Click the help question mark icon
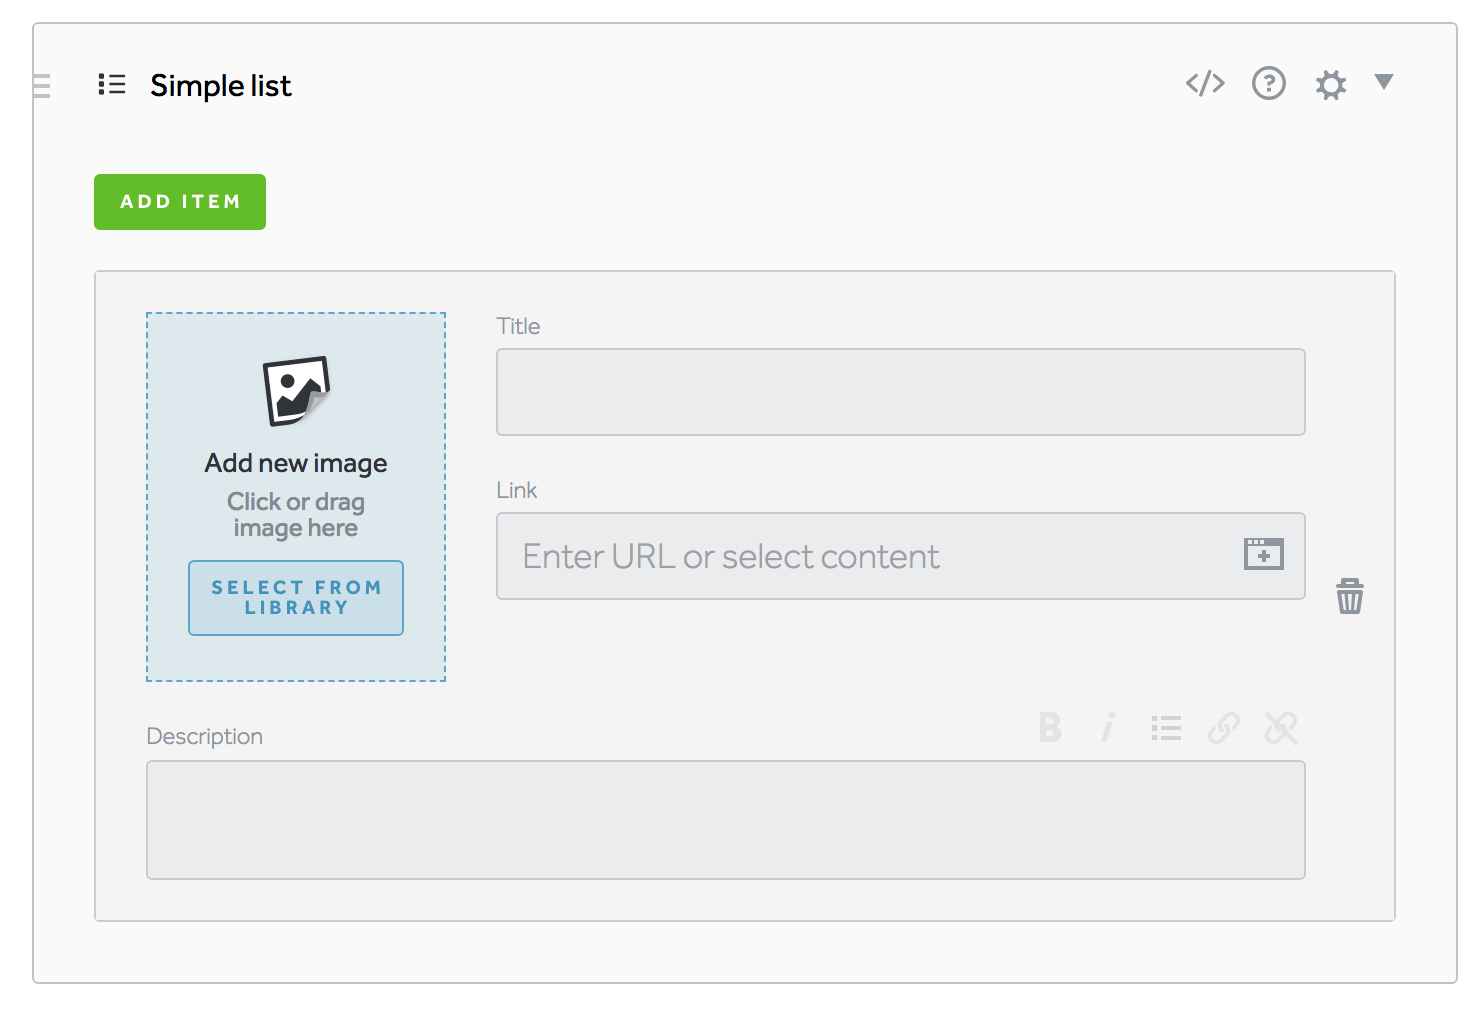Screen dimensions: 1482x1014 click(x=1269, y=83)
